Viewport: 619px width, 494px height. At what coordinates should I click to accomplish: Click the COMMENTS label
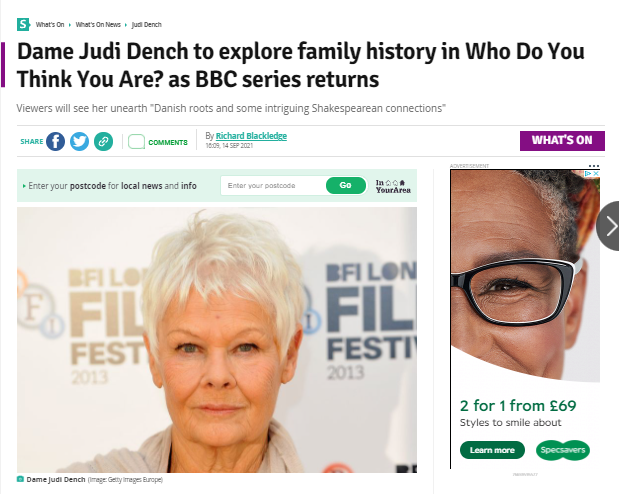pos(168,143)
